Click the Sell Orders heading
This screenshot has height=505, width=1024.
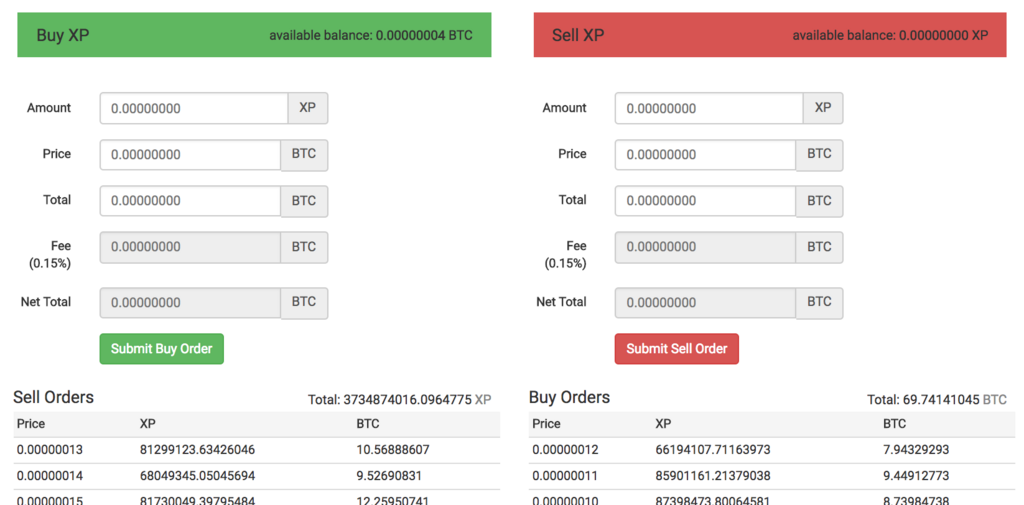pyautogui.click(x=54, y=397)
